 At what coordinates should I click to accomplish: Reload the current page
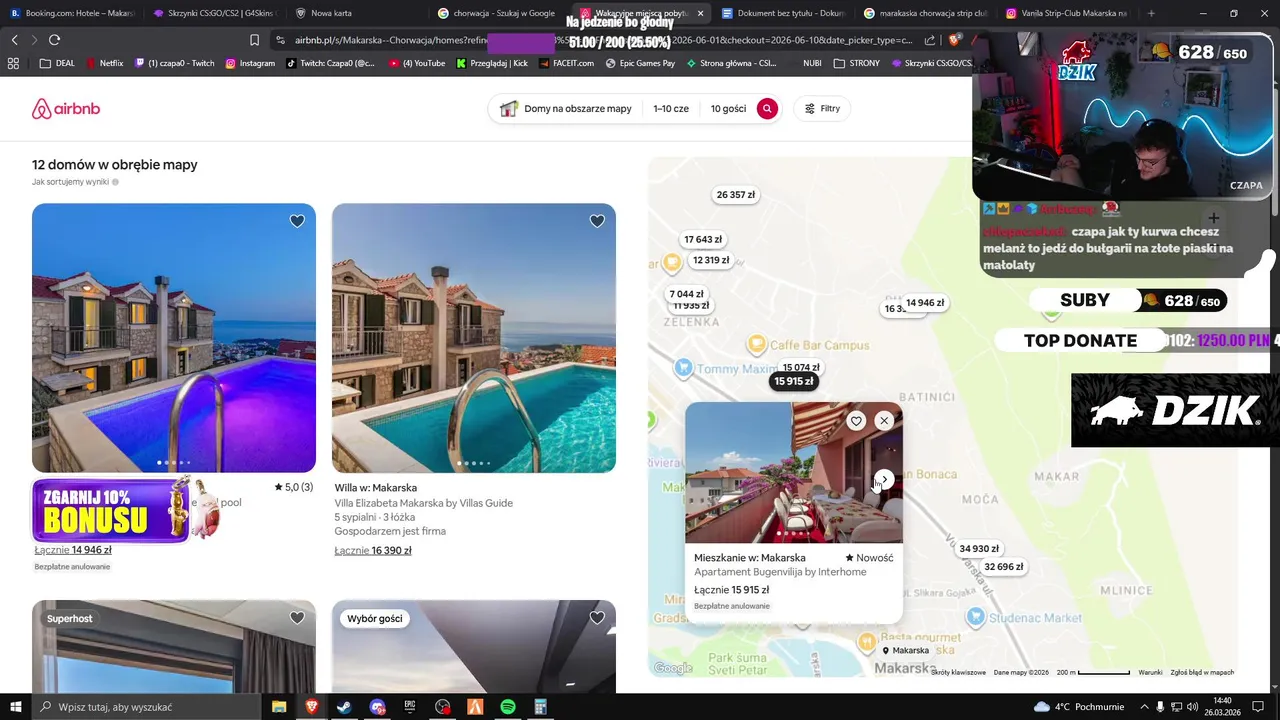54,40
